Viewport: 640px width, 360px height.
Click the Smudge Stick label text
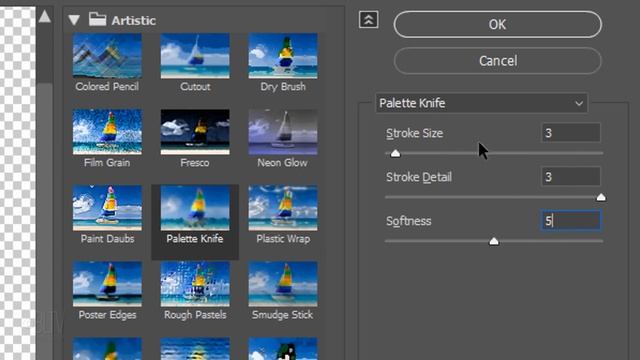pyautogui.click(x=282, y=315)
